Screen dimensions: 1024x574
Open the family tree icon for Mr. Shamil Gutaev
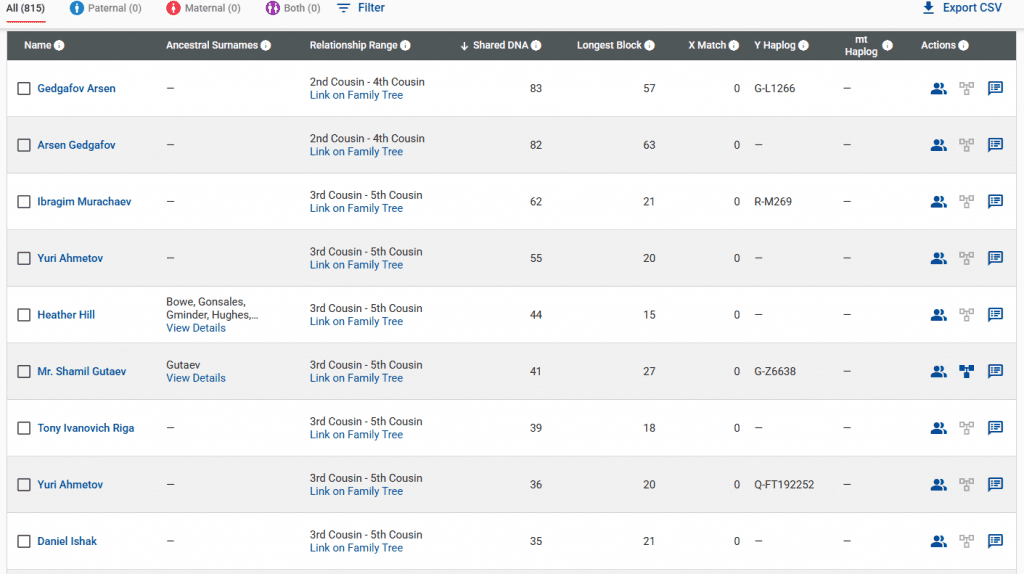coord(966,371)
